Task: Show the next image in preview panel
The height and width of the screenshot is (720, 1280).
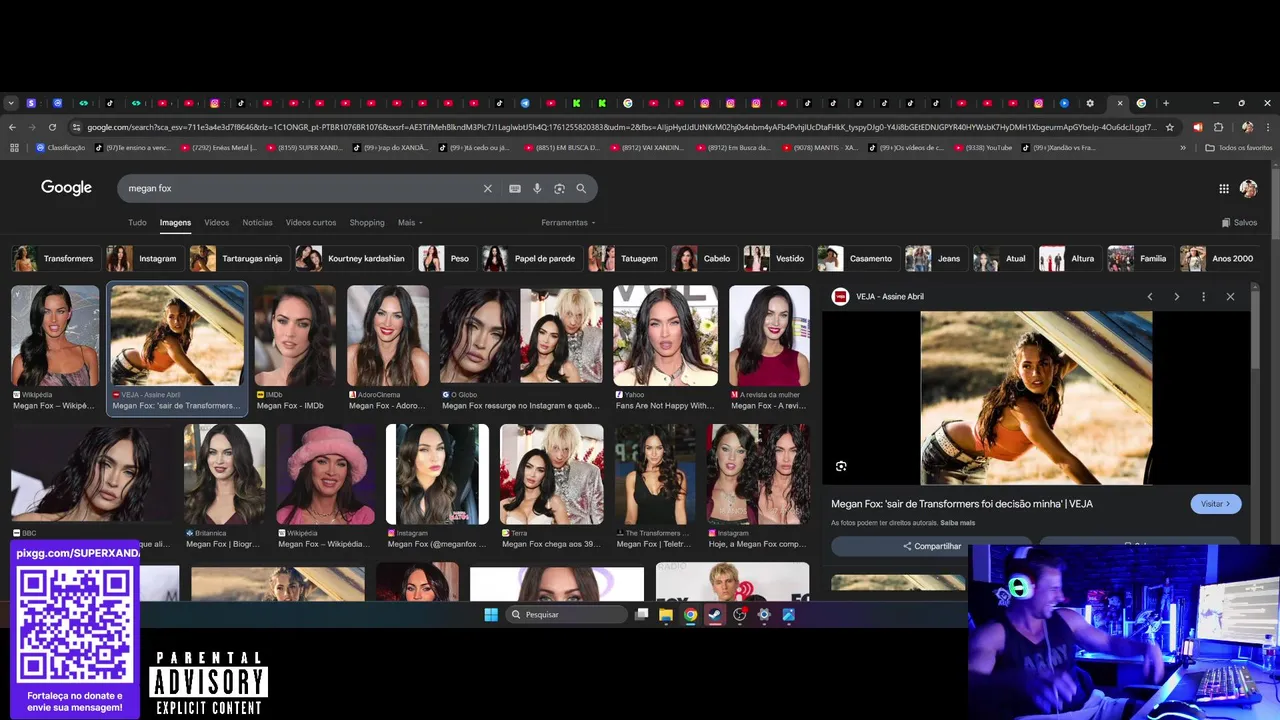Action: 1177,297
